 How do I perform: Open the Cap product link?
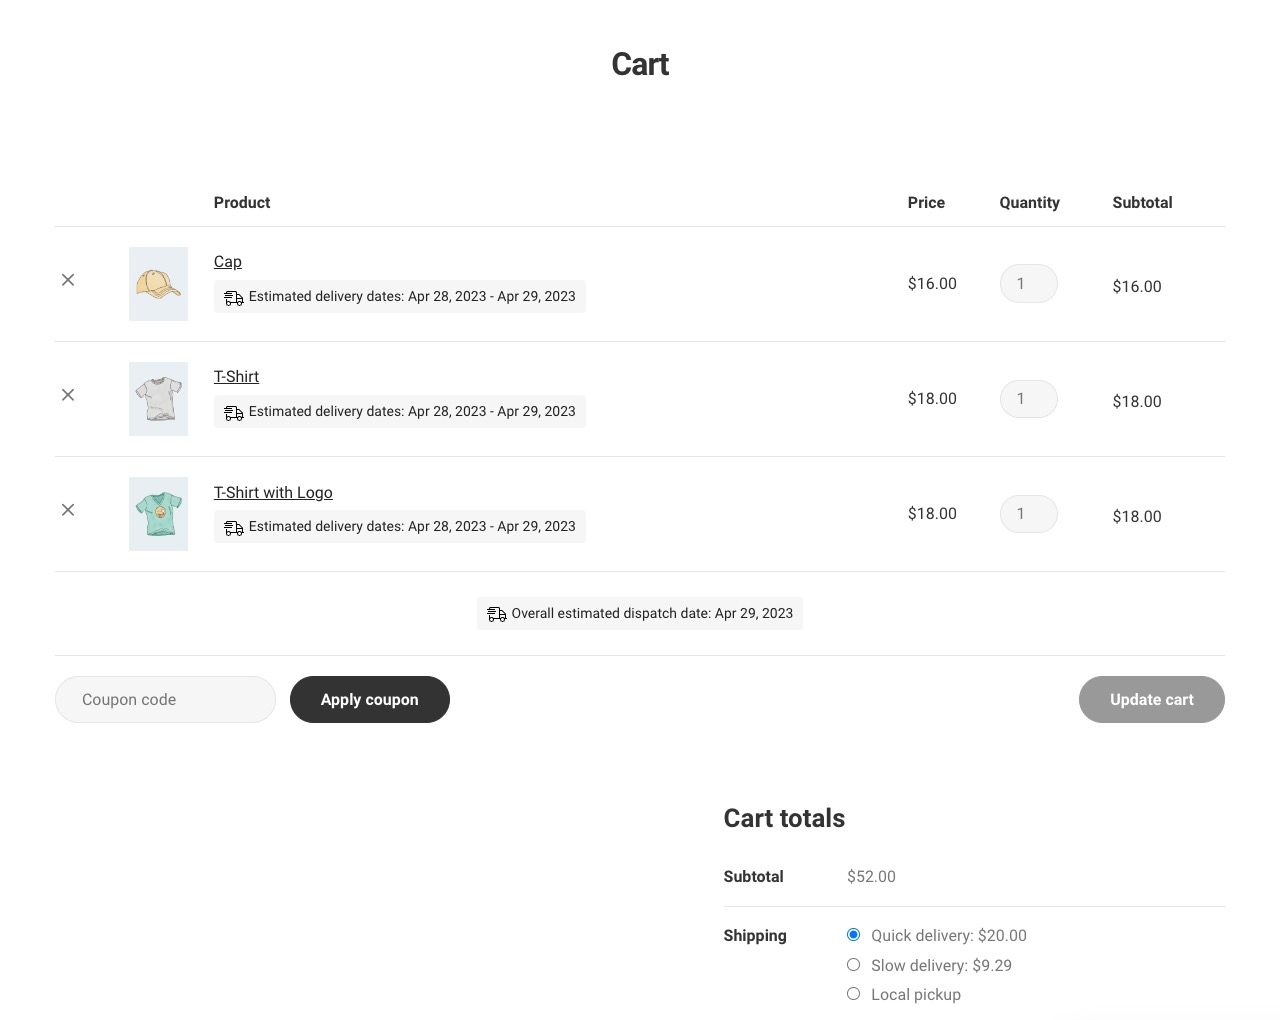(227, 262)
